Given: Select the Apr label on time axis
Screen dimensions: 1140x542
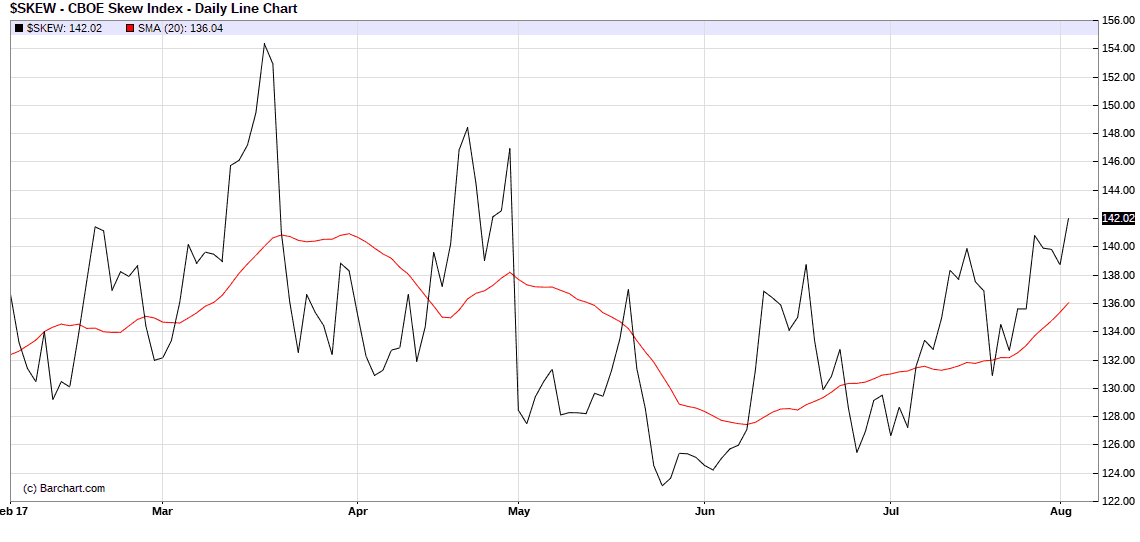Looking at the screenshot, I should click(357, 512).
